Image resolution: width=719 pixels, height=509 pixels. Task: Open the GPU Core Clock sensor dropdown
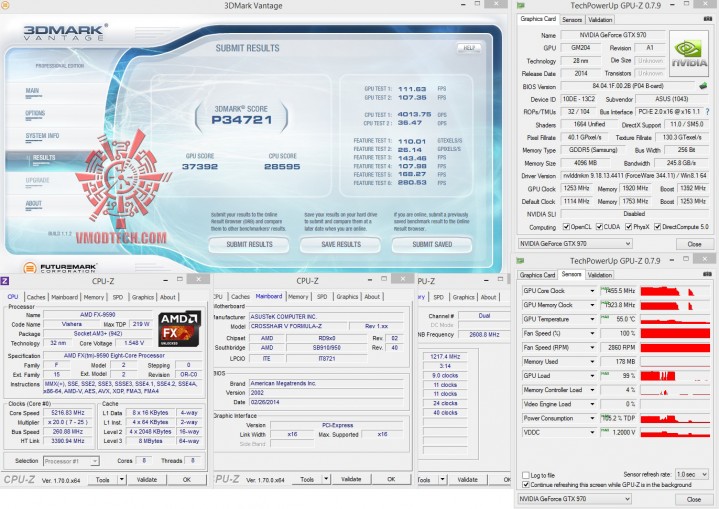coord(592,291)
